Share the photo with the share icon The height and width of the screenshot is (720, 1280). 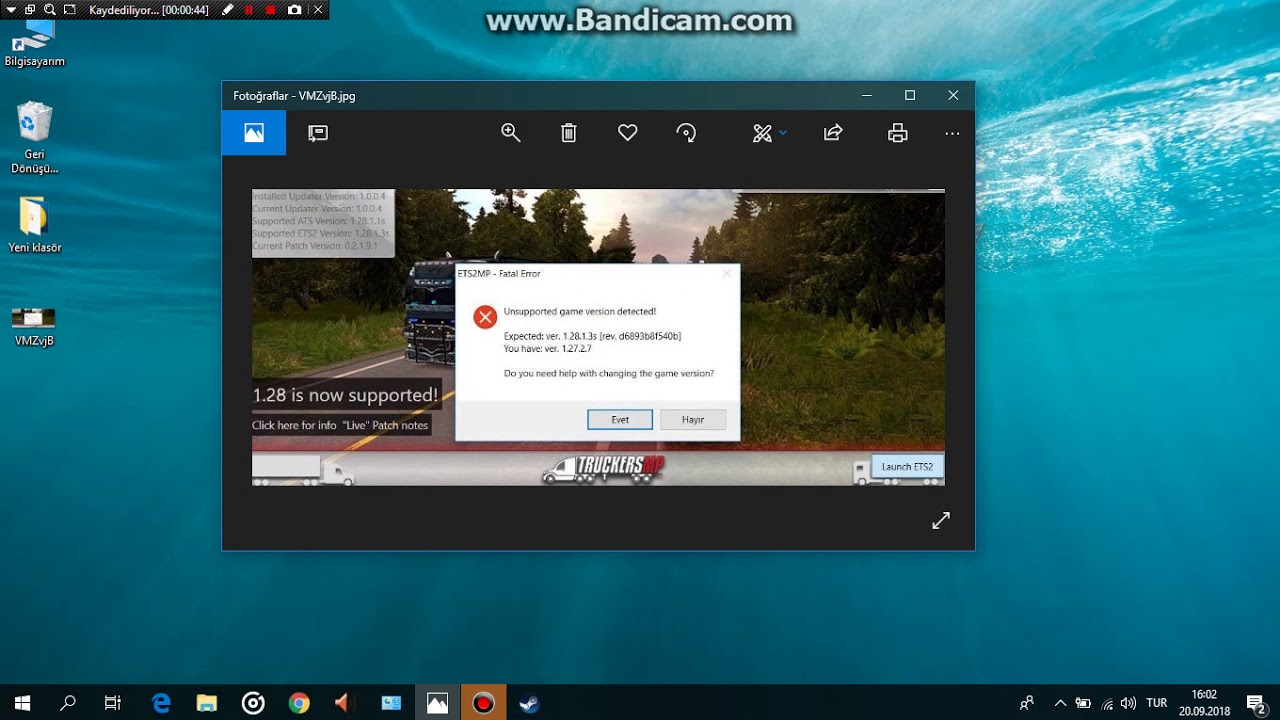tap(833, 133)
